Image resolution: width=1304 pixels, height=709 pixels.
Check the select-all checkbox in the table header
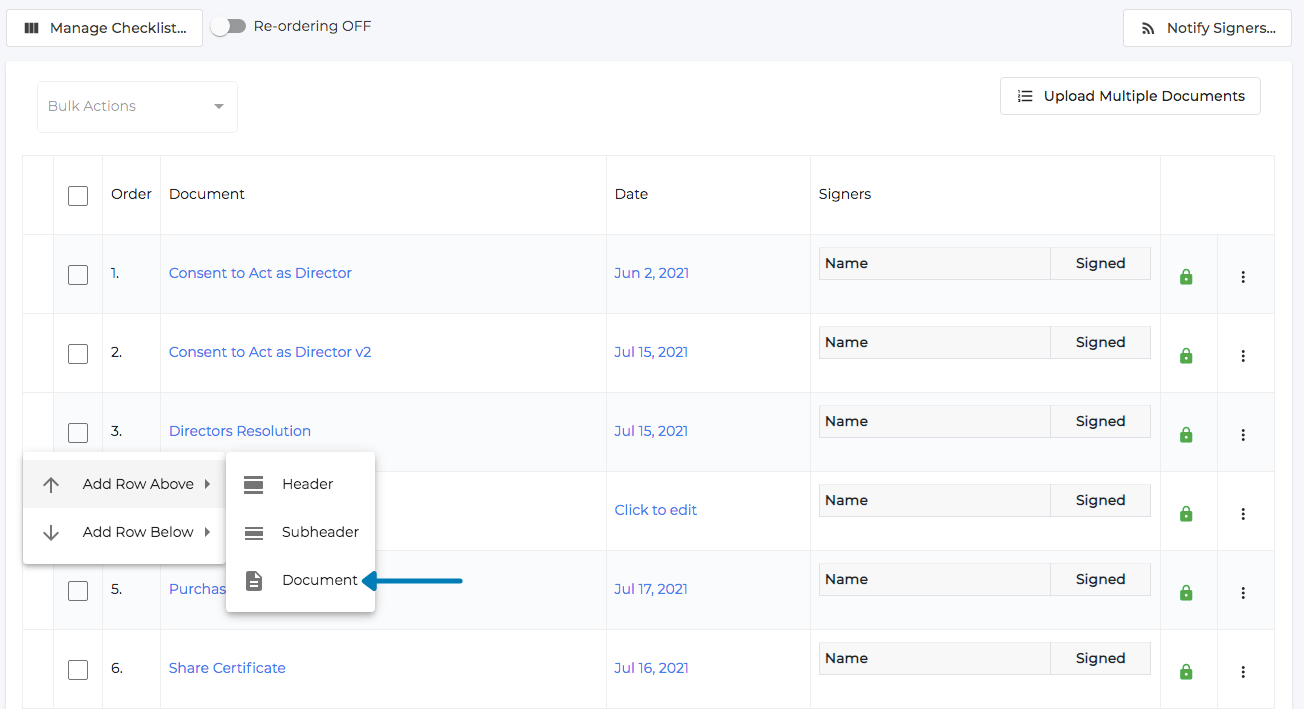coord(77,195)
